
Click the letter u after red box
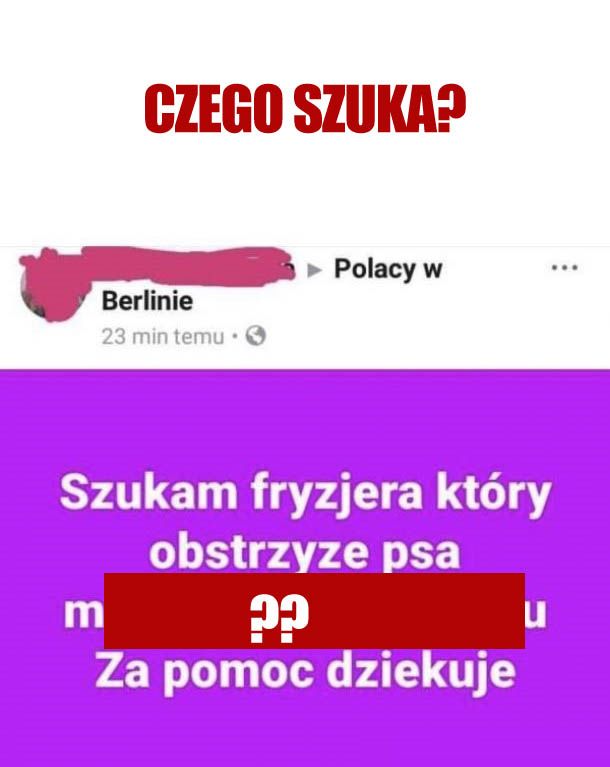[x=535, y=615]
